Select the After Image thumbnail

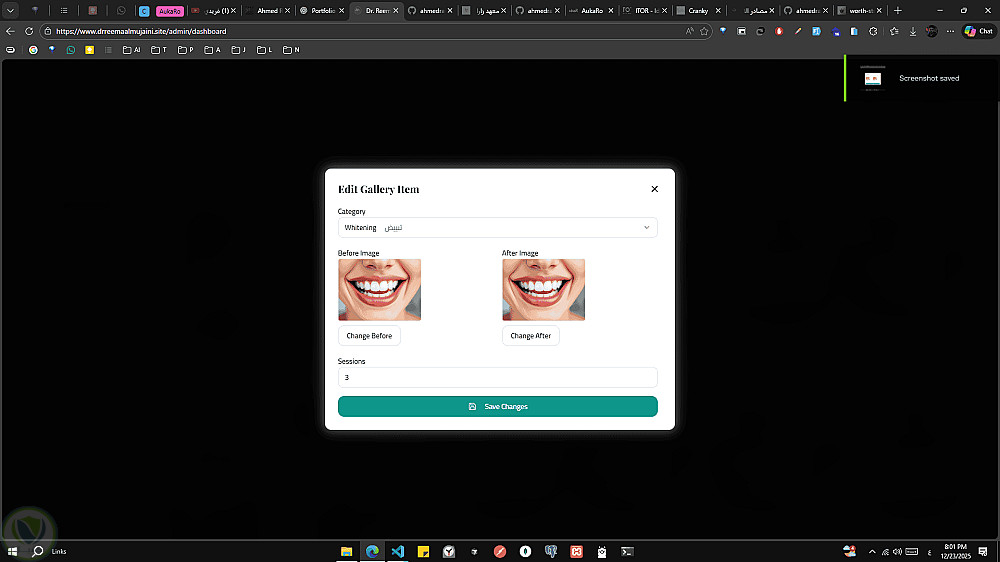[x=543, y=290]
